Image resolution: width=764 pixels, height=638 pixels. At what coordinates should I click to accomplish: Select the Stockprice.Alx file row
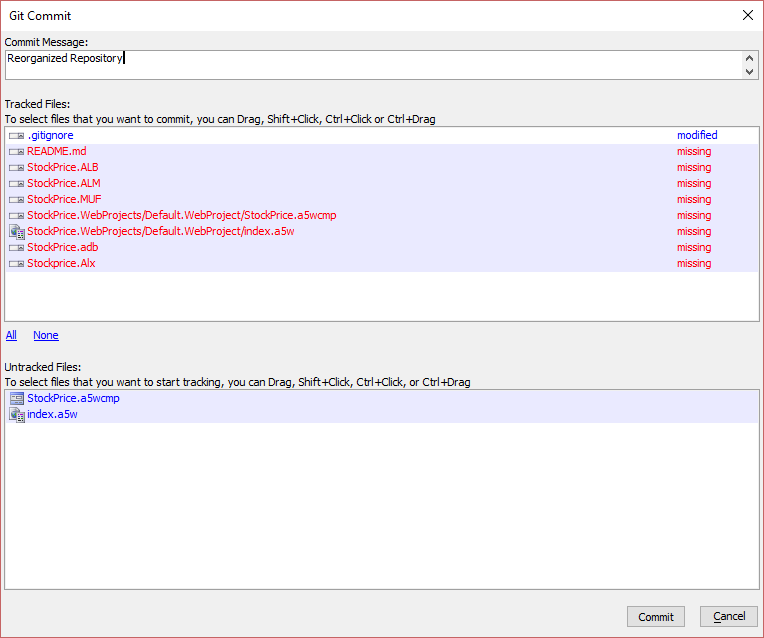pos(382,263)
